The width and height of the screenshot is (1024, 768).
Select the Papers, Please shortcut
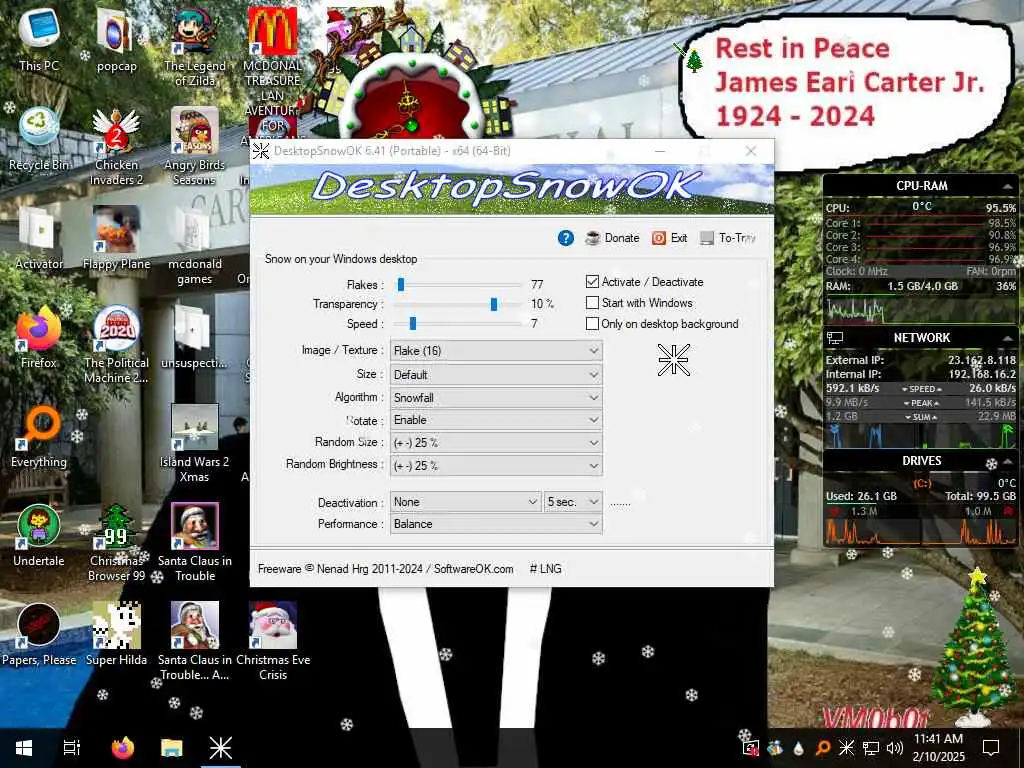pos(39,635)
